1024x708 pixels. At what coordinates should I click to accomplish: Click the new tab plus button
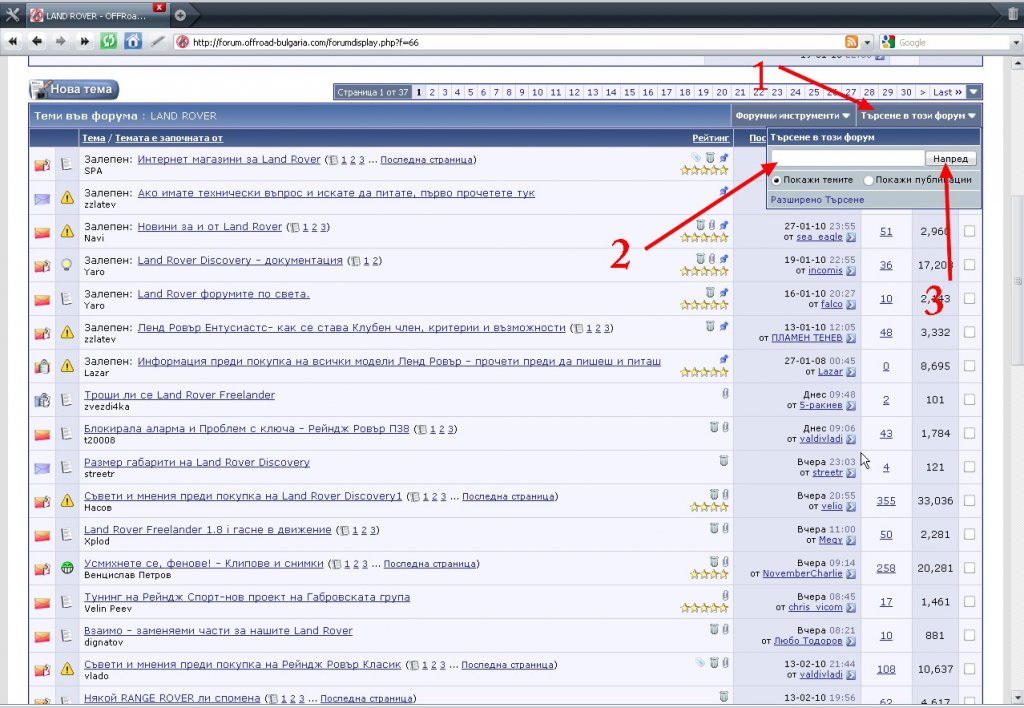(180, 15)
